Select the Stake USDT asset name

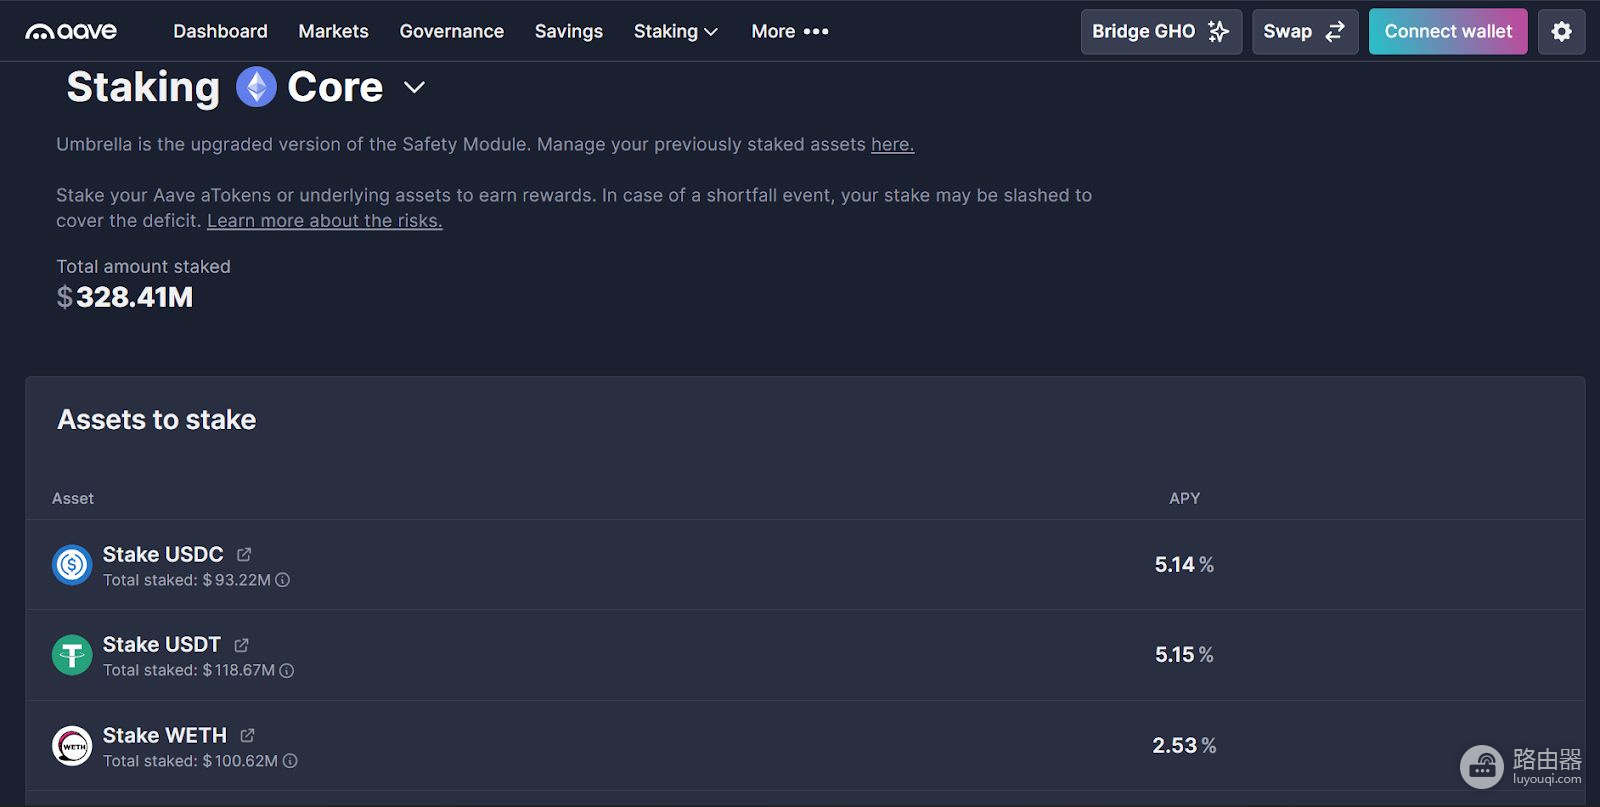click(x=162, y=645)
